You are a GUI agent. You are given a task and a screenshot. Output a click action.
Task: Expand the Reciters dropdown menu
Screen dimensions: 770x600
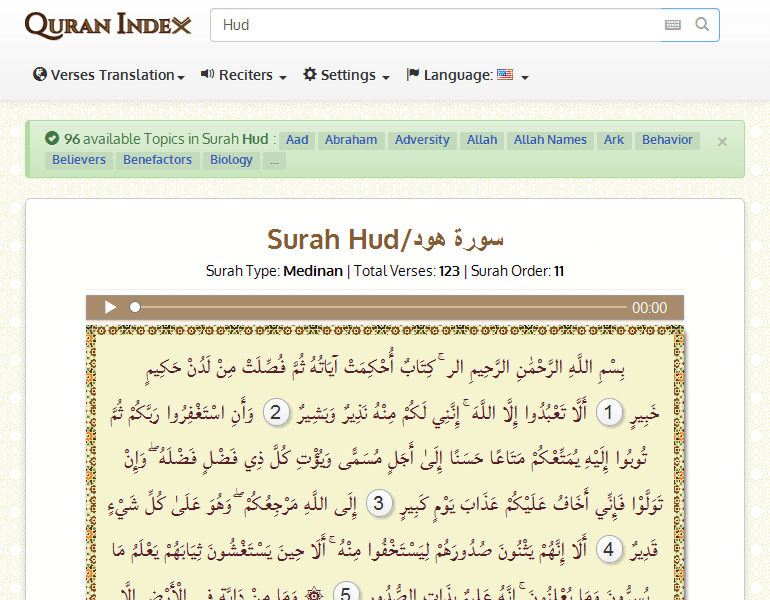click(244, 75)
